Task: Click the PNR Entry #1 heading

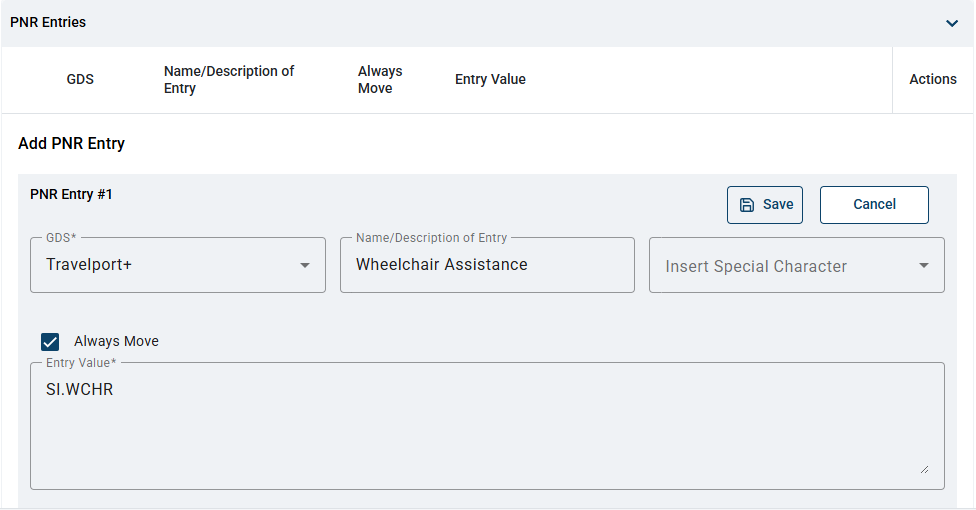Action: [71, 194]
